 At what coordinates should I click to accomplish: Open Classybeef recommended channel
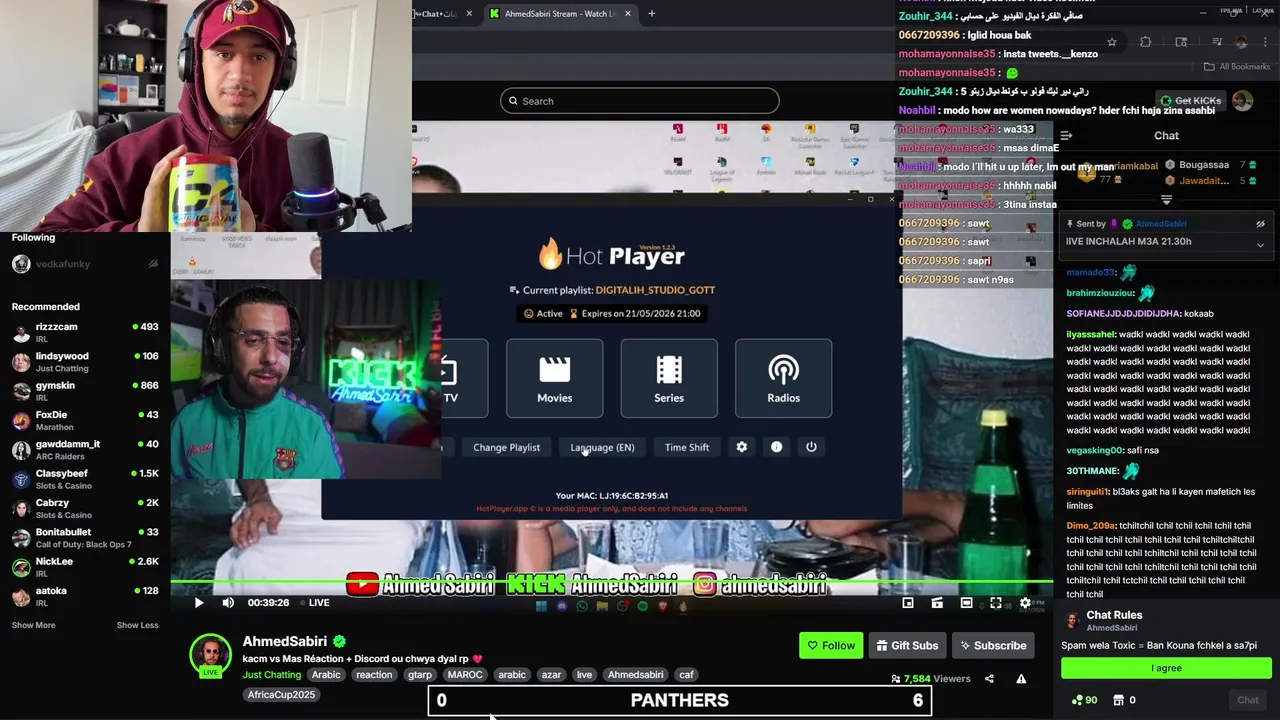point(85,479)
